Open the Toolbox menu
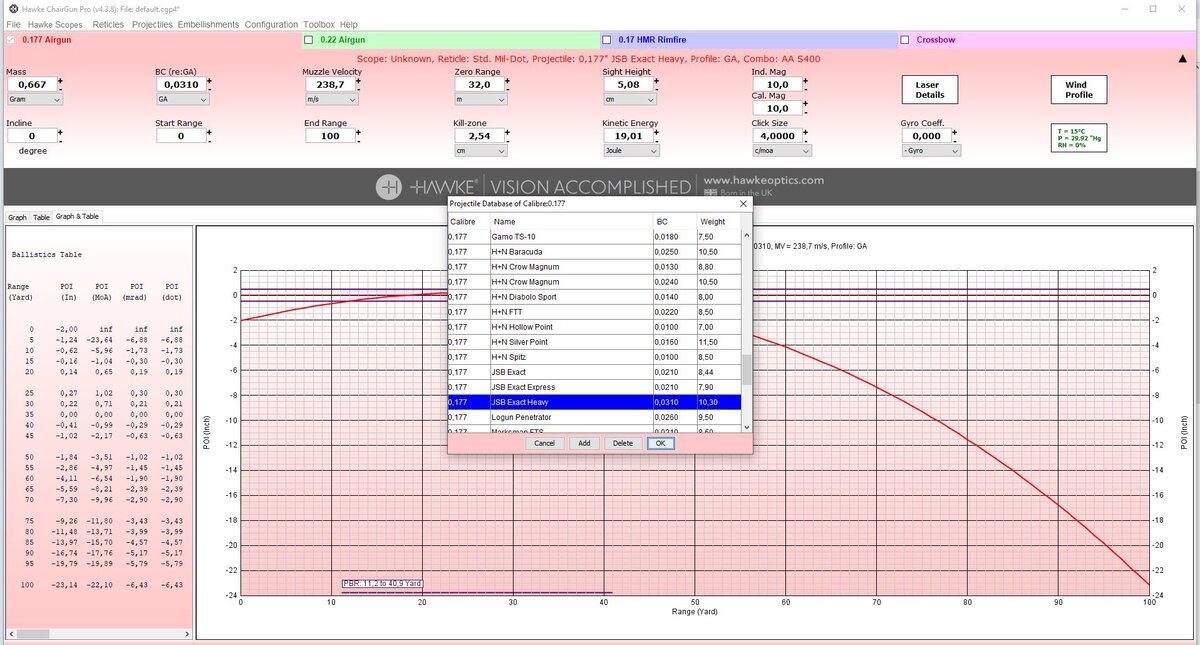This screenshot has width=1200, height=645. [x=319, y=24]
